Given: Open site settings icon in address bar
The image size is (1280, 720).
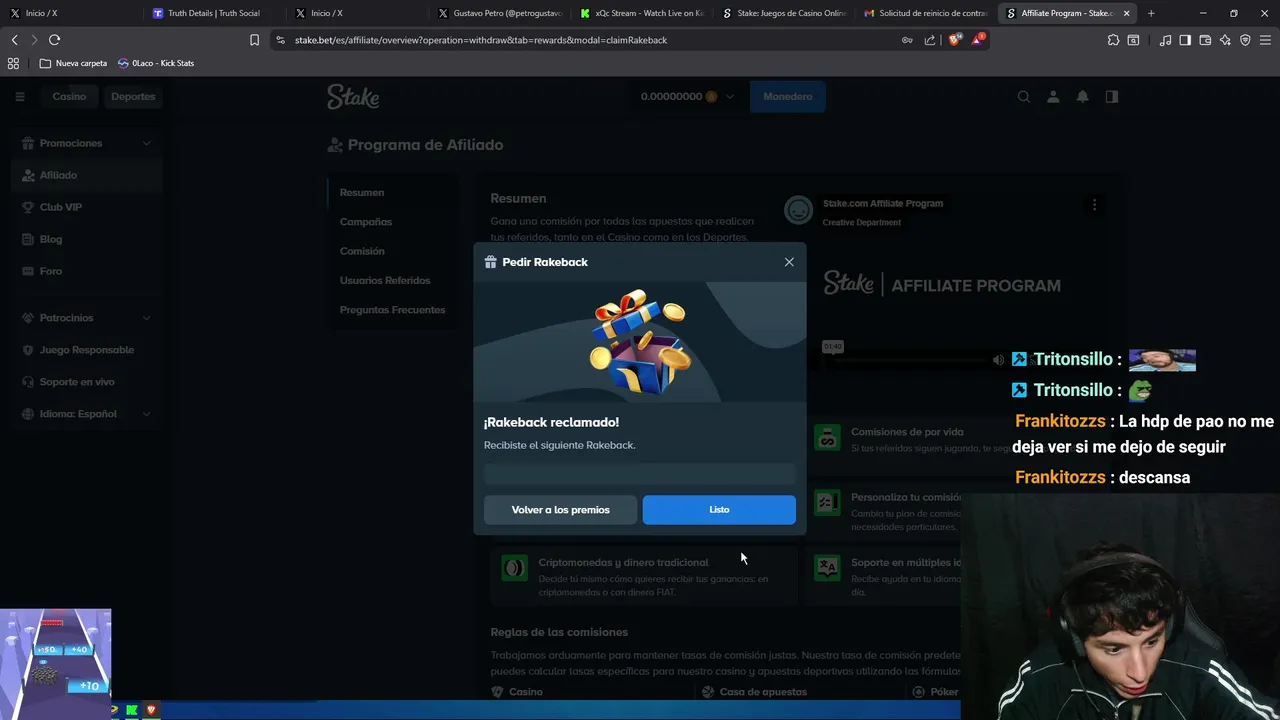Looking at the screenshot, I should 280,40.
